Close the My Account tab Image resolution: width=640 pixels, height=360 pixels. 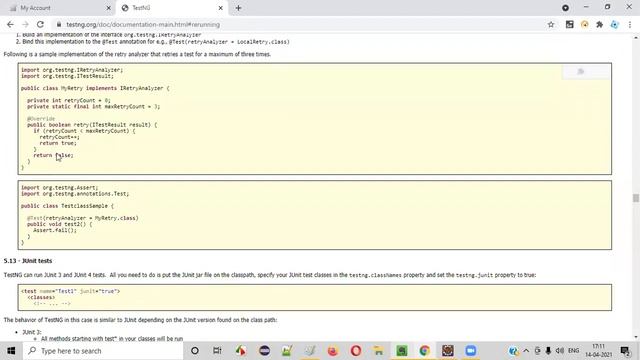pos(109,8)
